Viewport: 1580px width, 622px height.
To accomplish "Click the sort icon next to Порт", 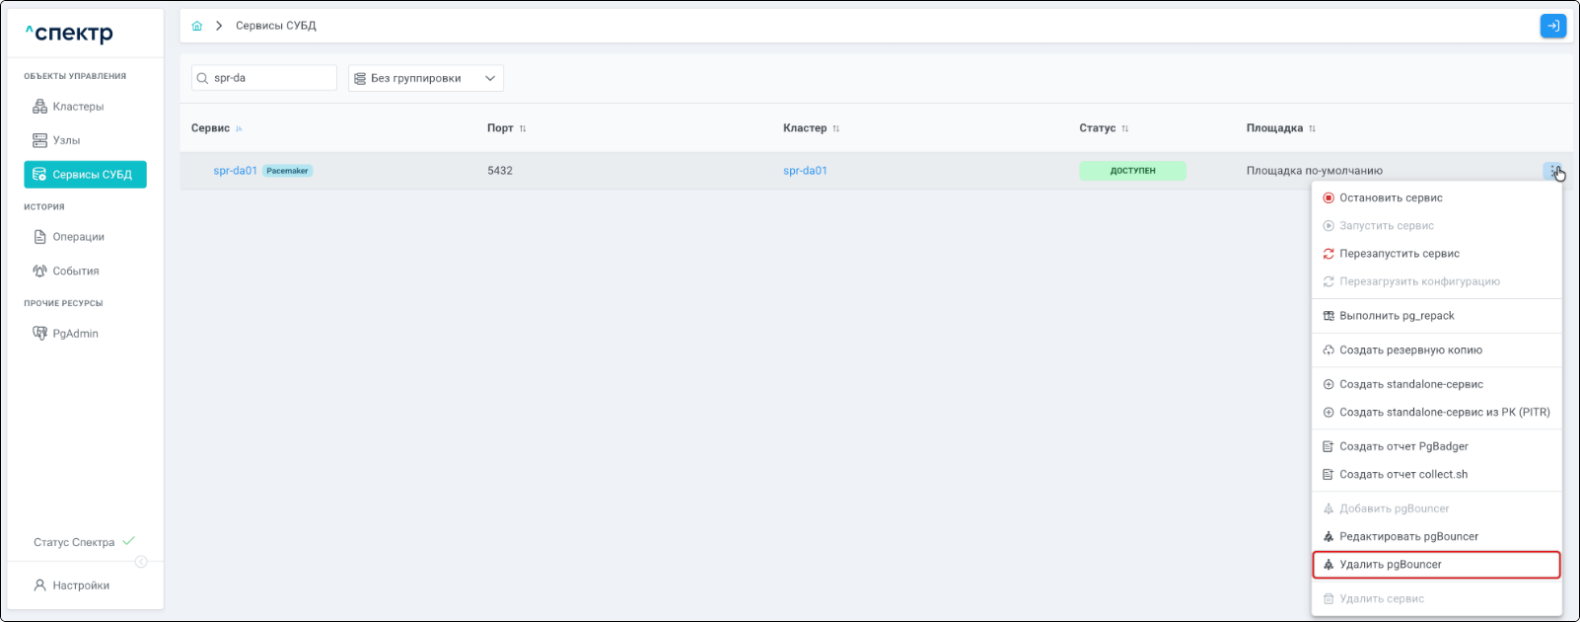I will (523, 129).
